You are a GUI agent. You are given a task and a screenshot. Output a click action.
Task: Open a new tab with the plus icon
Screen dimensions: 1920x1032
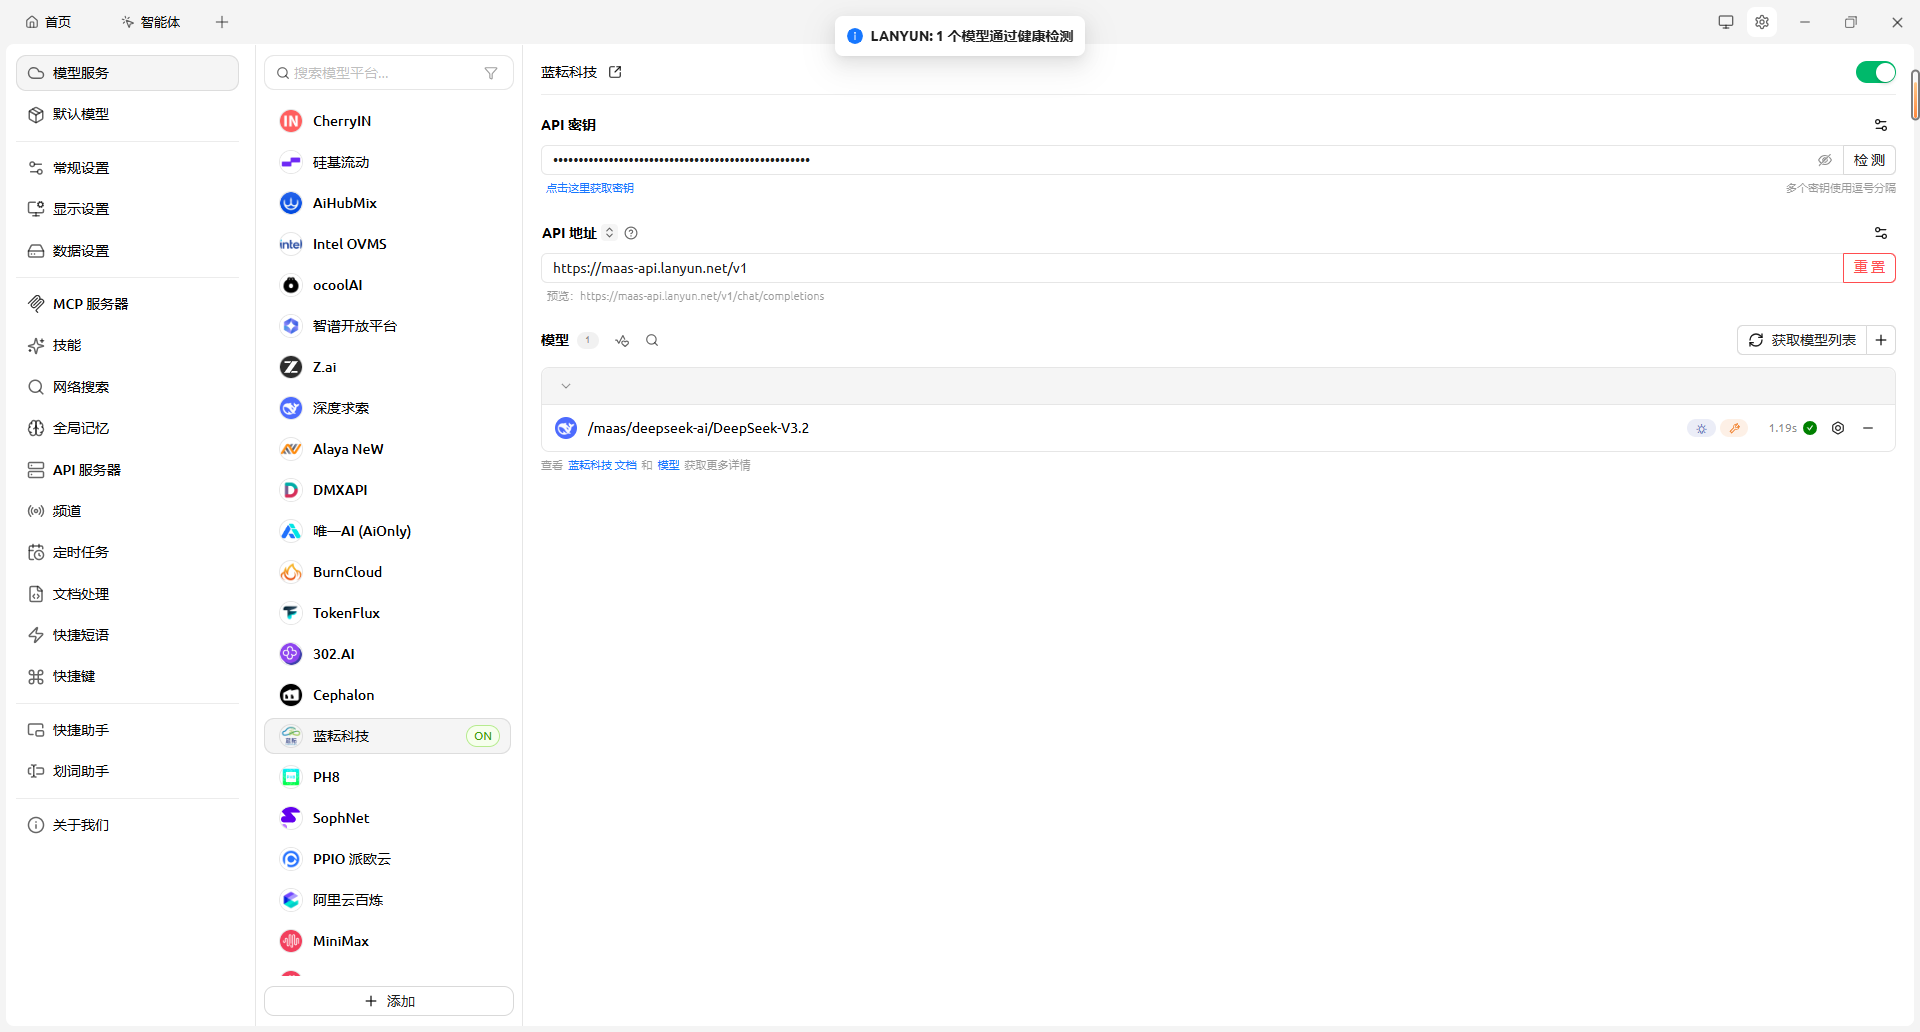222,22
